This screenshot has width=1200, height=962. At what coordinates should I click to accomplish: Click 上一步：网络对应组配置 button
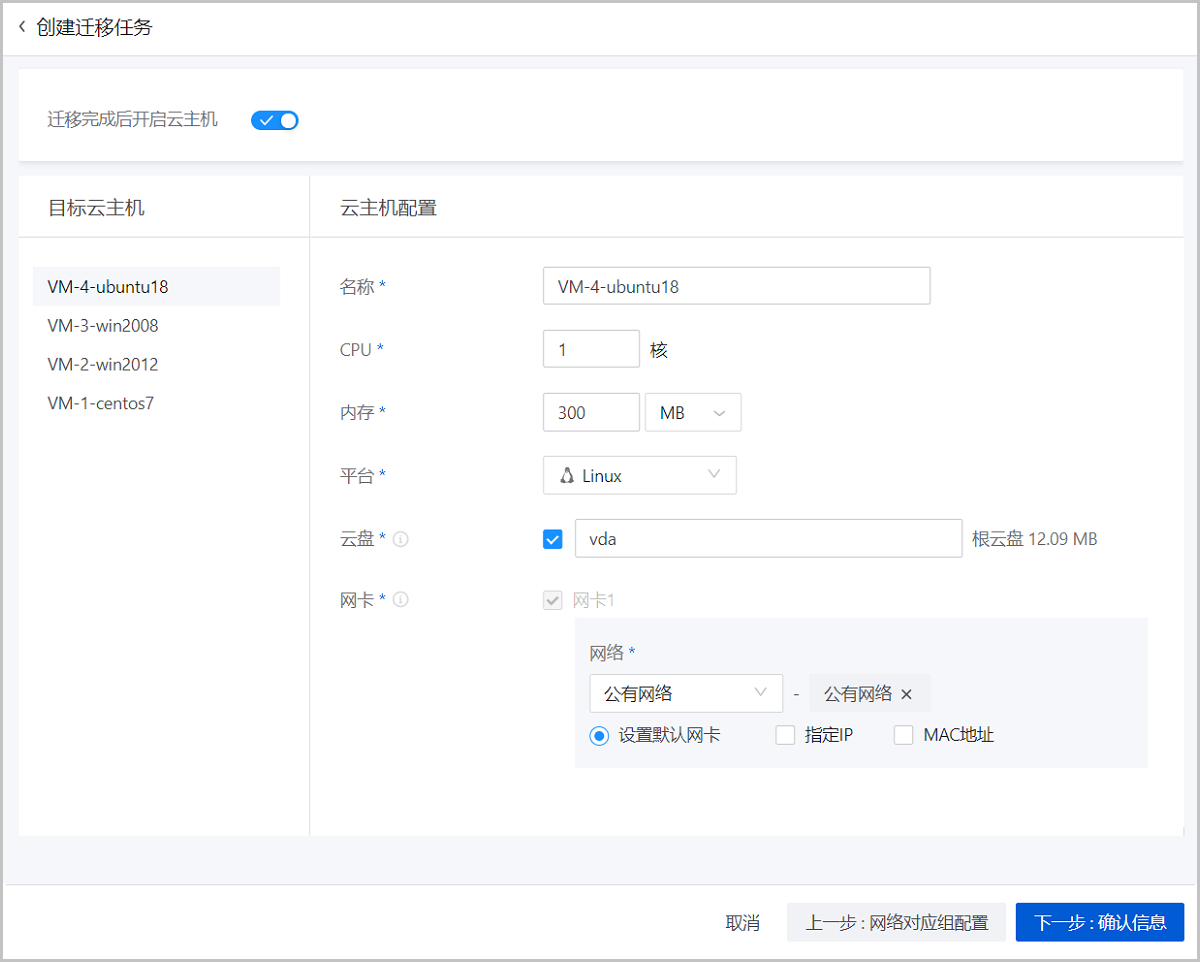tap(896, 922)
